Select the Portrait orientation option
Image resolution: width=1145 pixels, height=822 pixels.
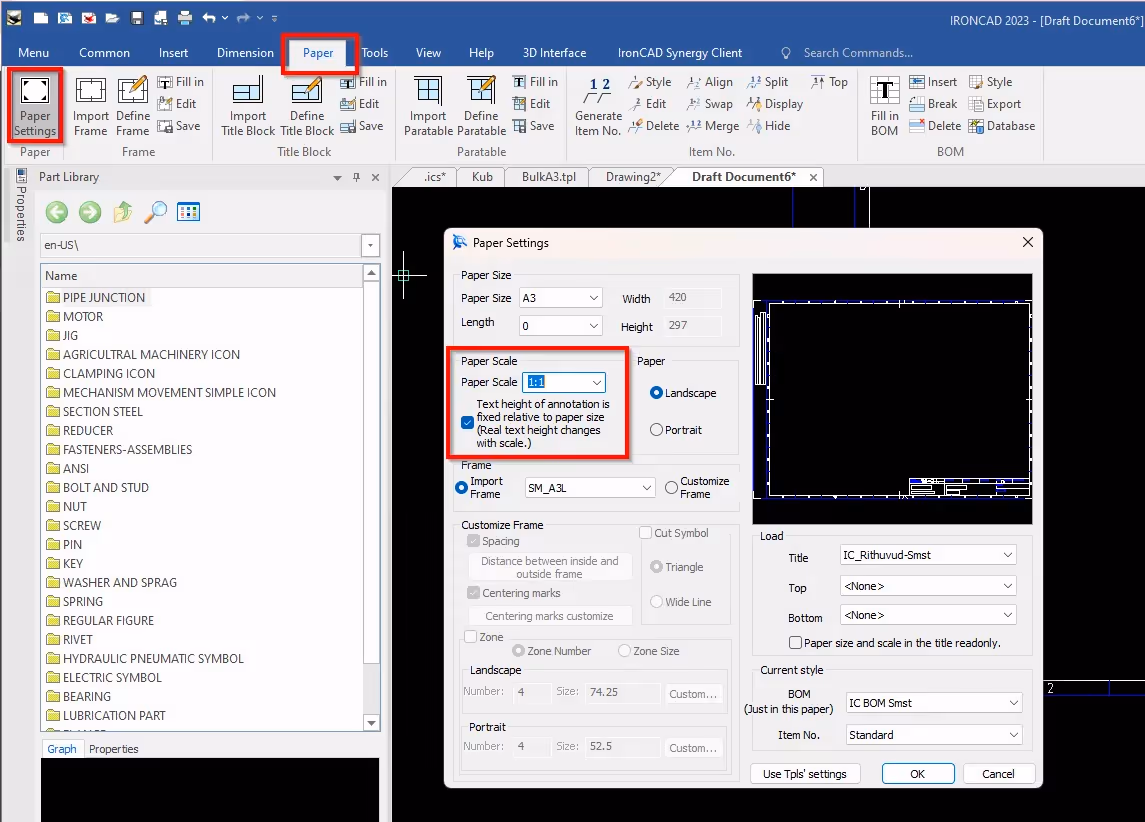tap(657, 430)
